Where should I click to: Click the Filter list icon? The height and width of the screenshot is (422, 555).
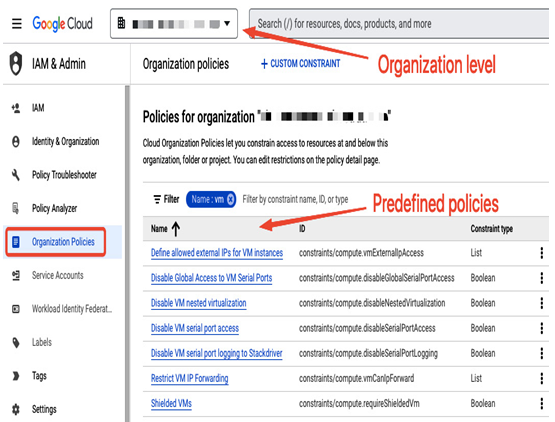(157, 199)
